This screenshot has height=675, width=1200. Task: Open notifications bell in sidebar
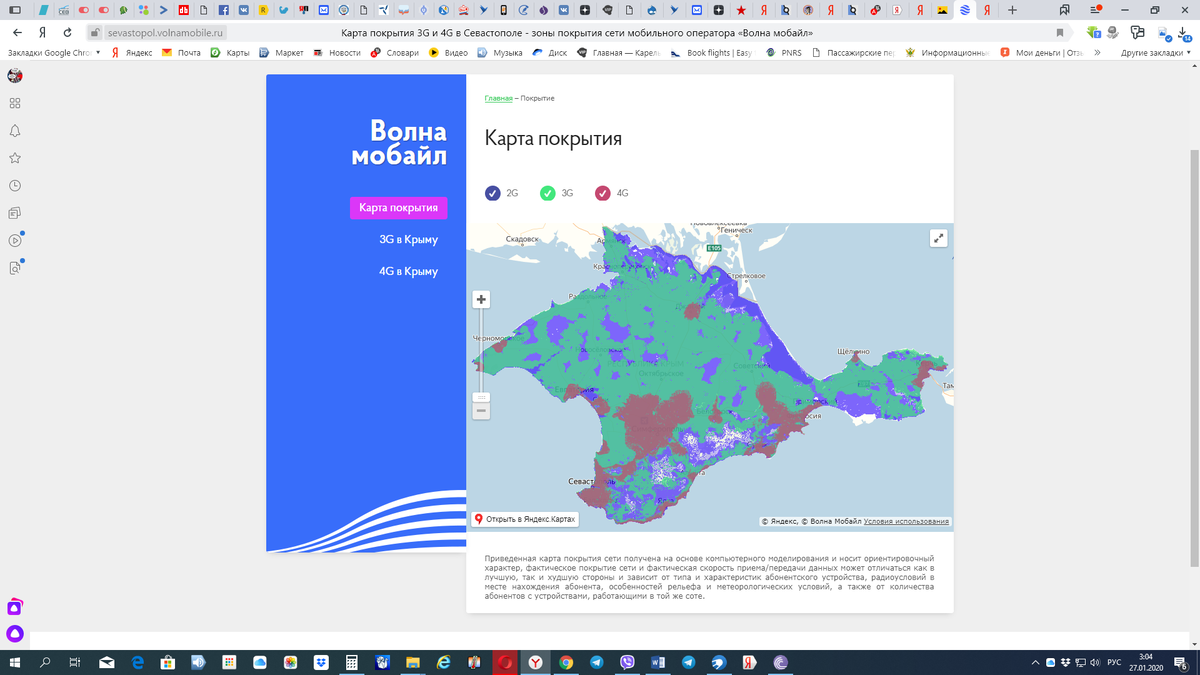point(15,131)
